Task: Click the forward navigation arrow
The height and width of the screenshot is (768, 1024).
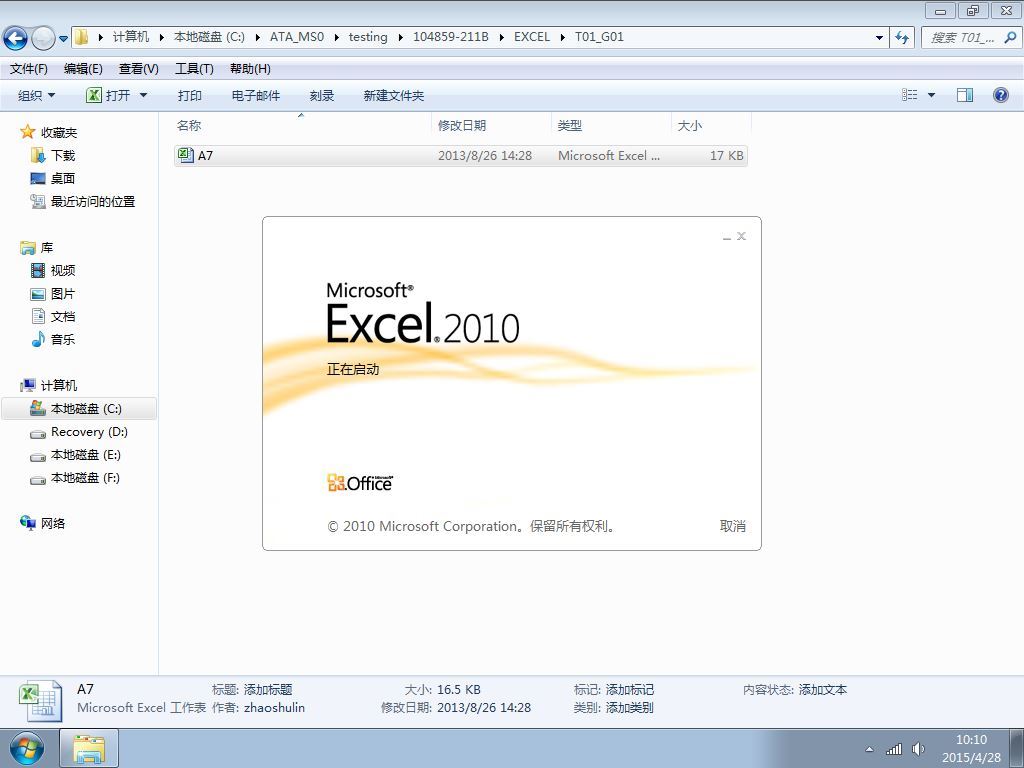Action: 43,38
